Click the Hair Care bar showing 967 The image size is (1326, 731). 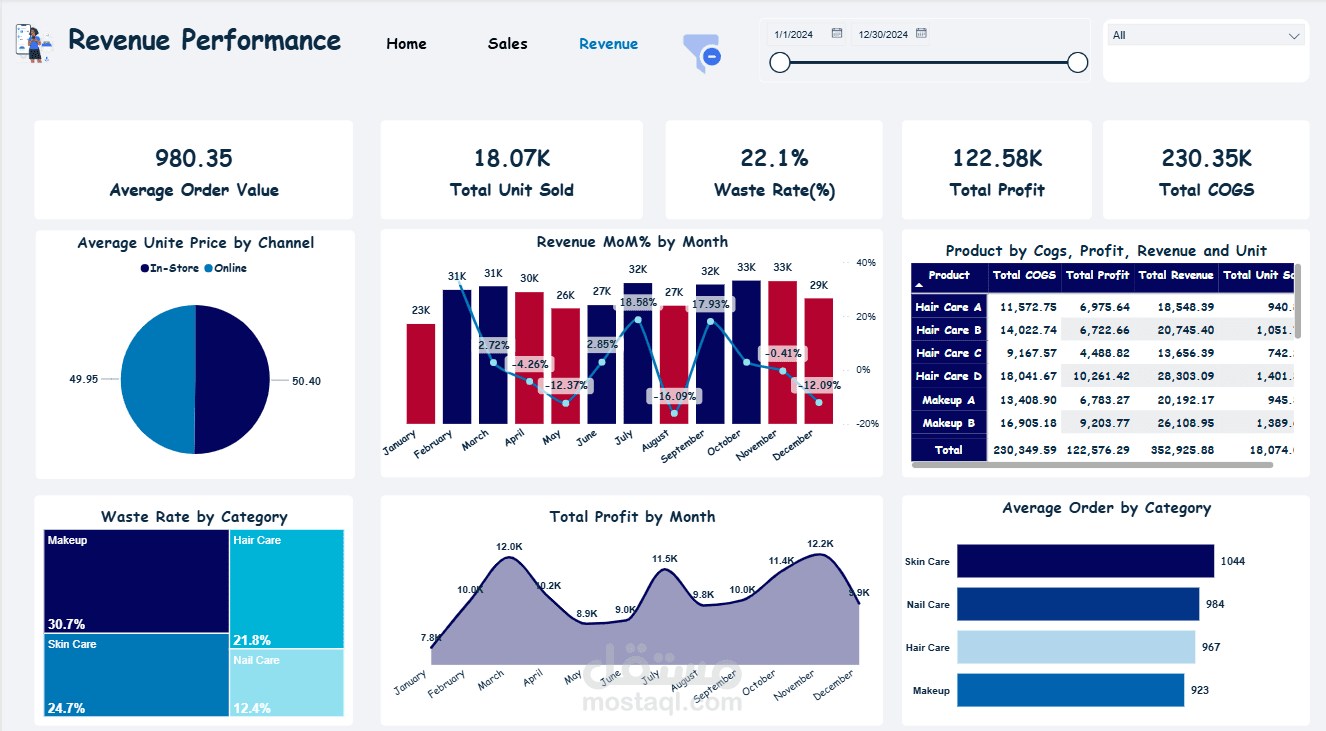(x=1076, y=647)
